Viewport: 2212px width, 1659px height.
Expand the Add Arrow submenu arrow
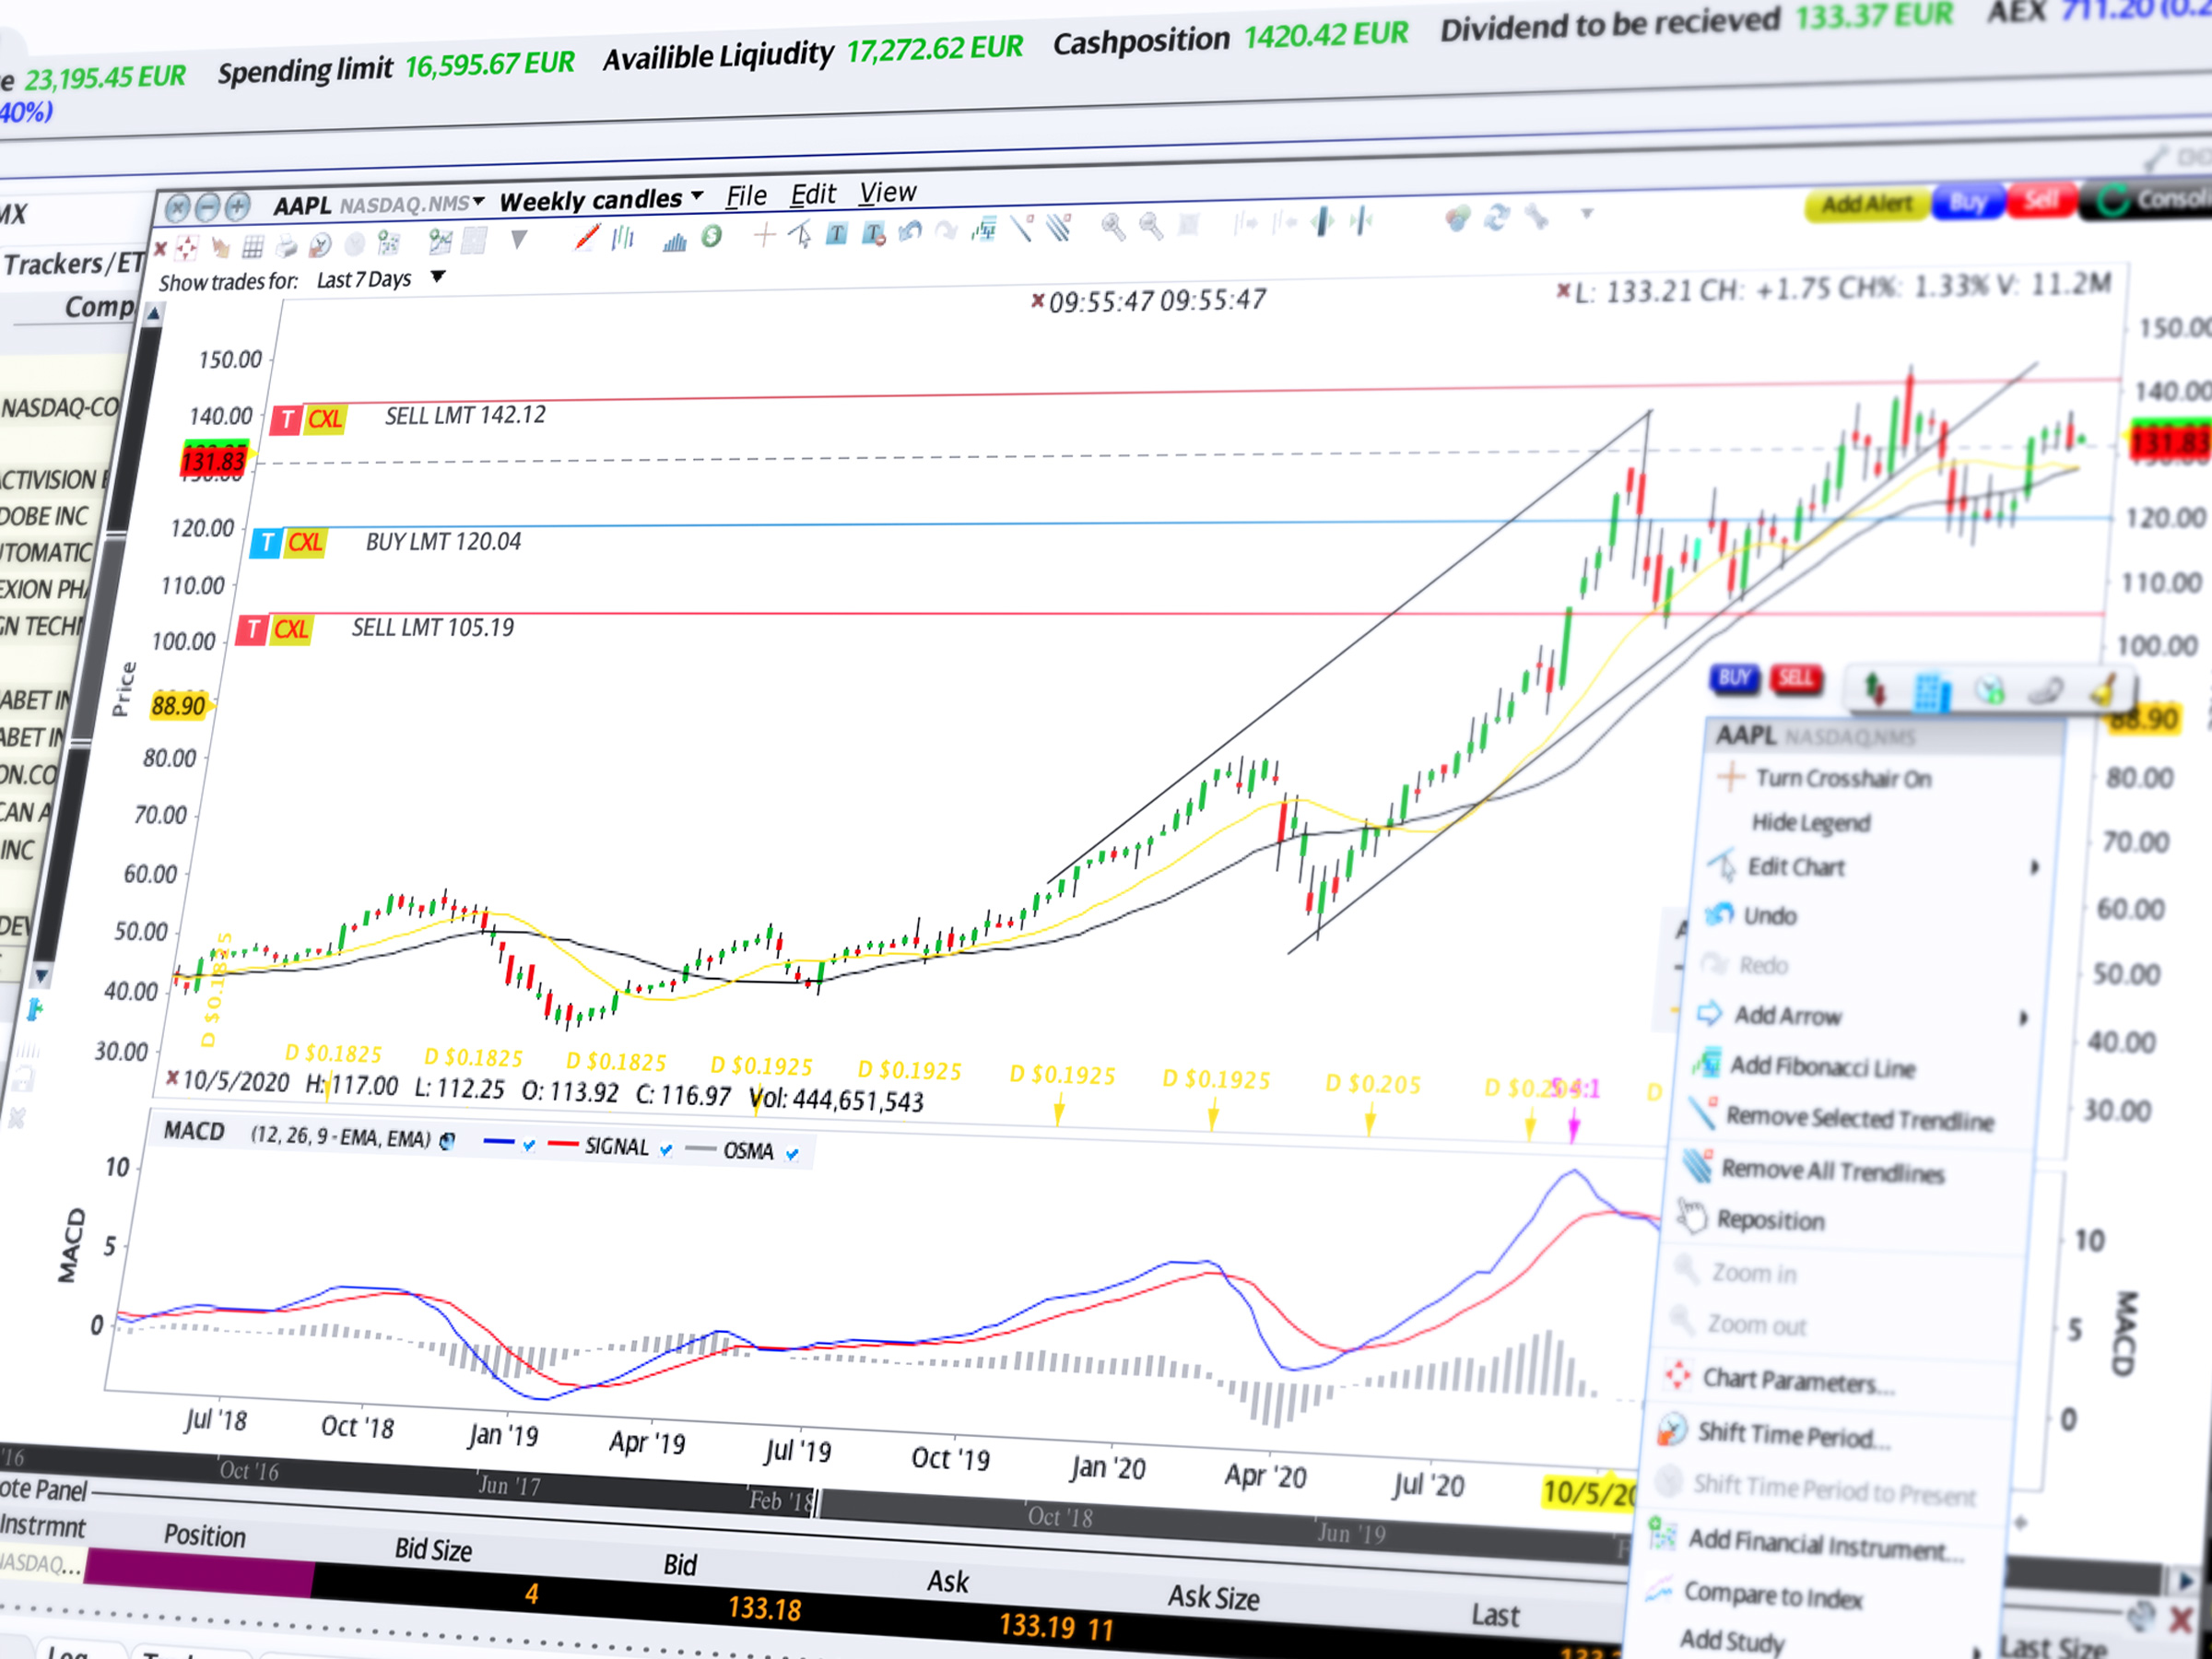click(2024, 1018)
